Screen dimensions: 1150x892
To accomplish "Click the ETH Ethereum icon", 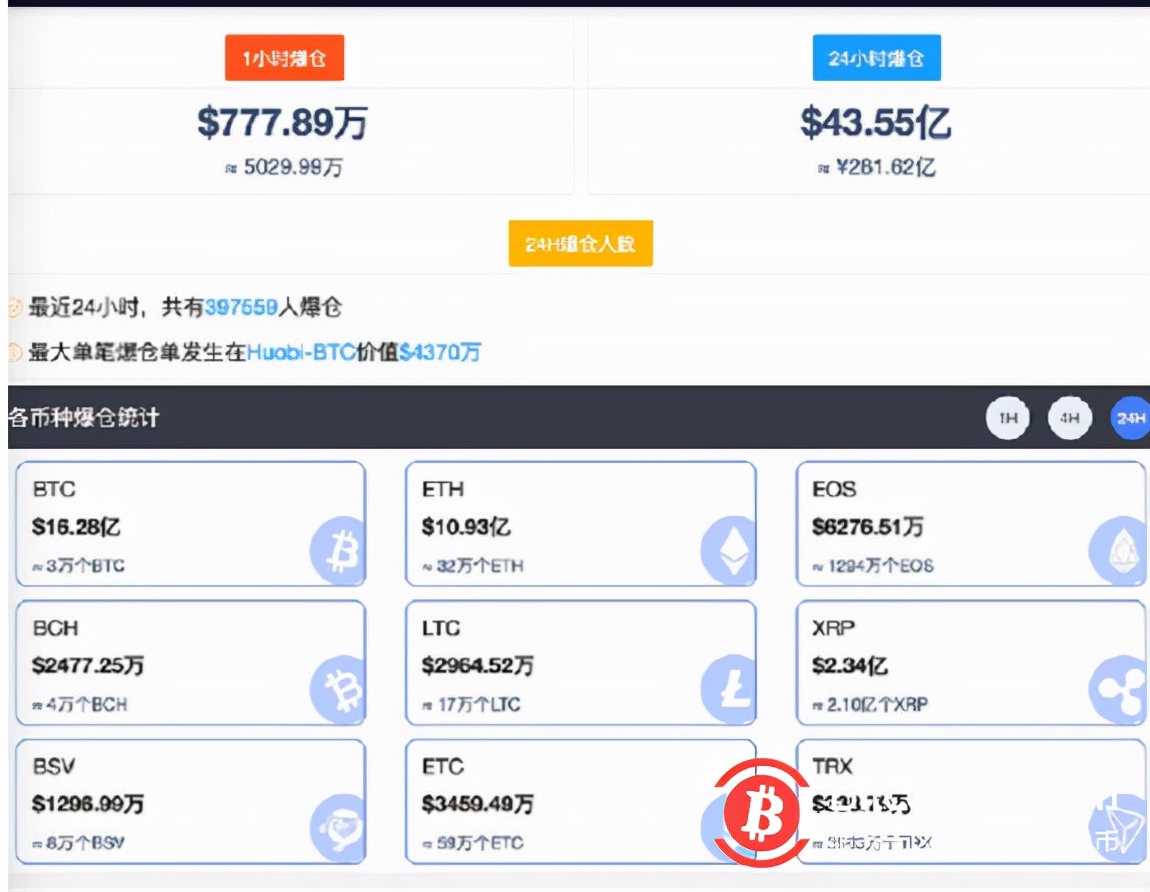I will [731, 548].
